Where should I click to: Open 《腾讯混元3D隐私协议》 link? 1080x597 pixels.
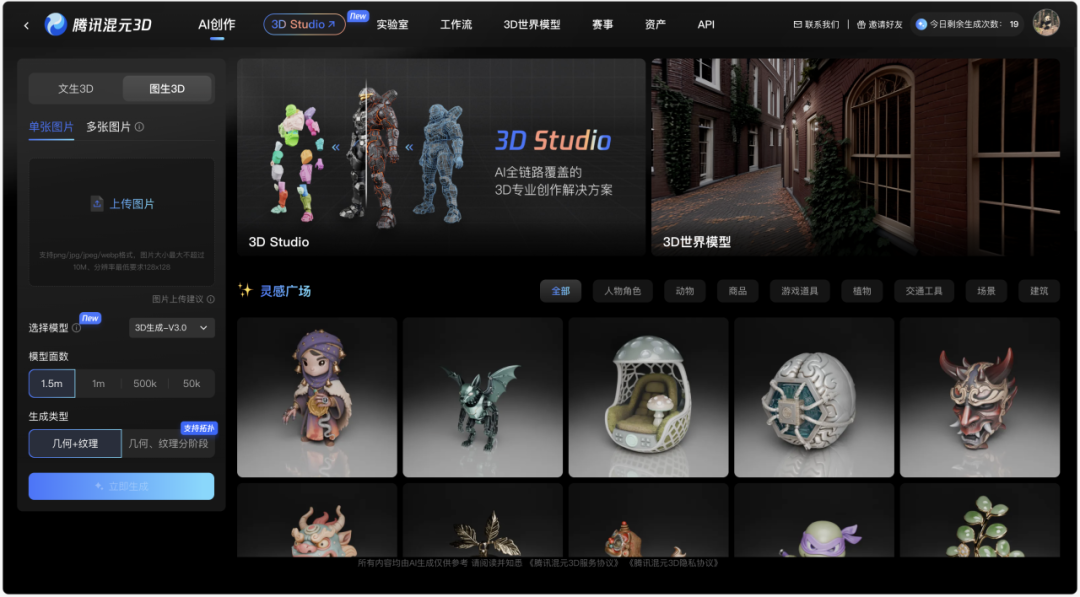tap(675, 563)
